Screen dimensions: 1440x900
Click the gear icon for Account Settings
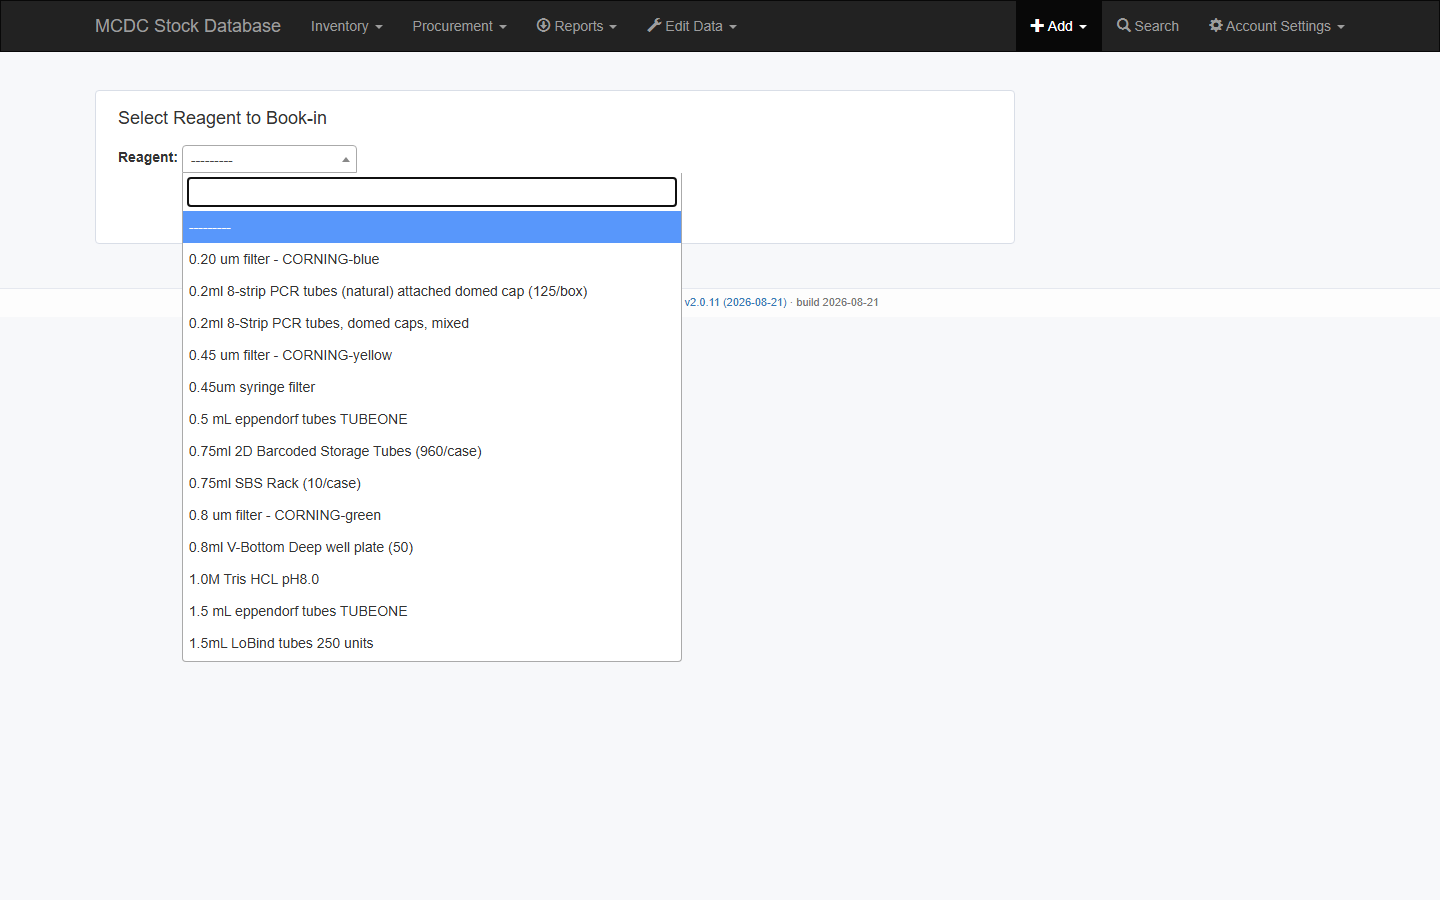[x=1216, y=25]
